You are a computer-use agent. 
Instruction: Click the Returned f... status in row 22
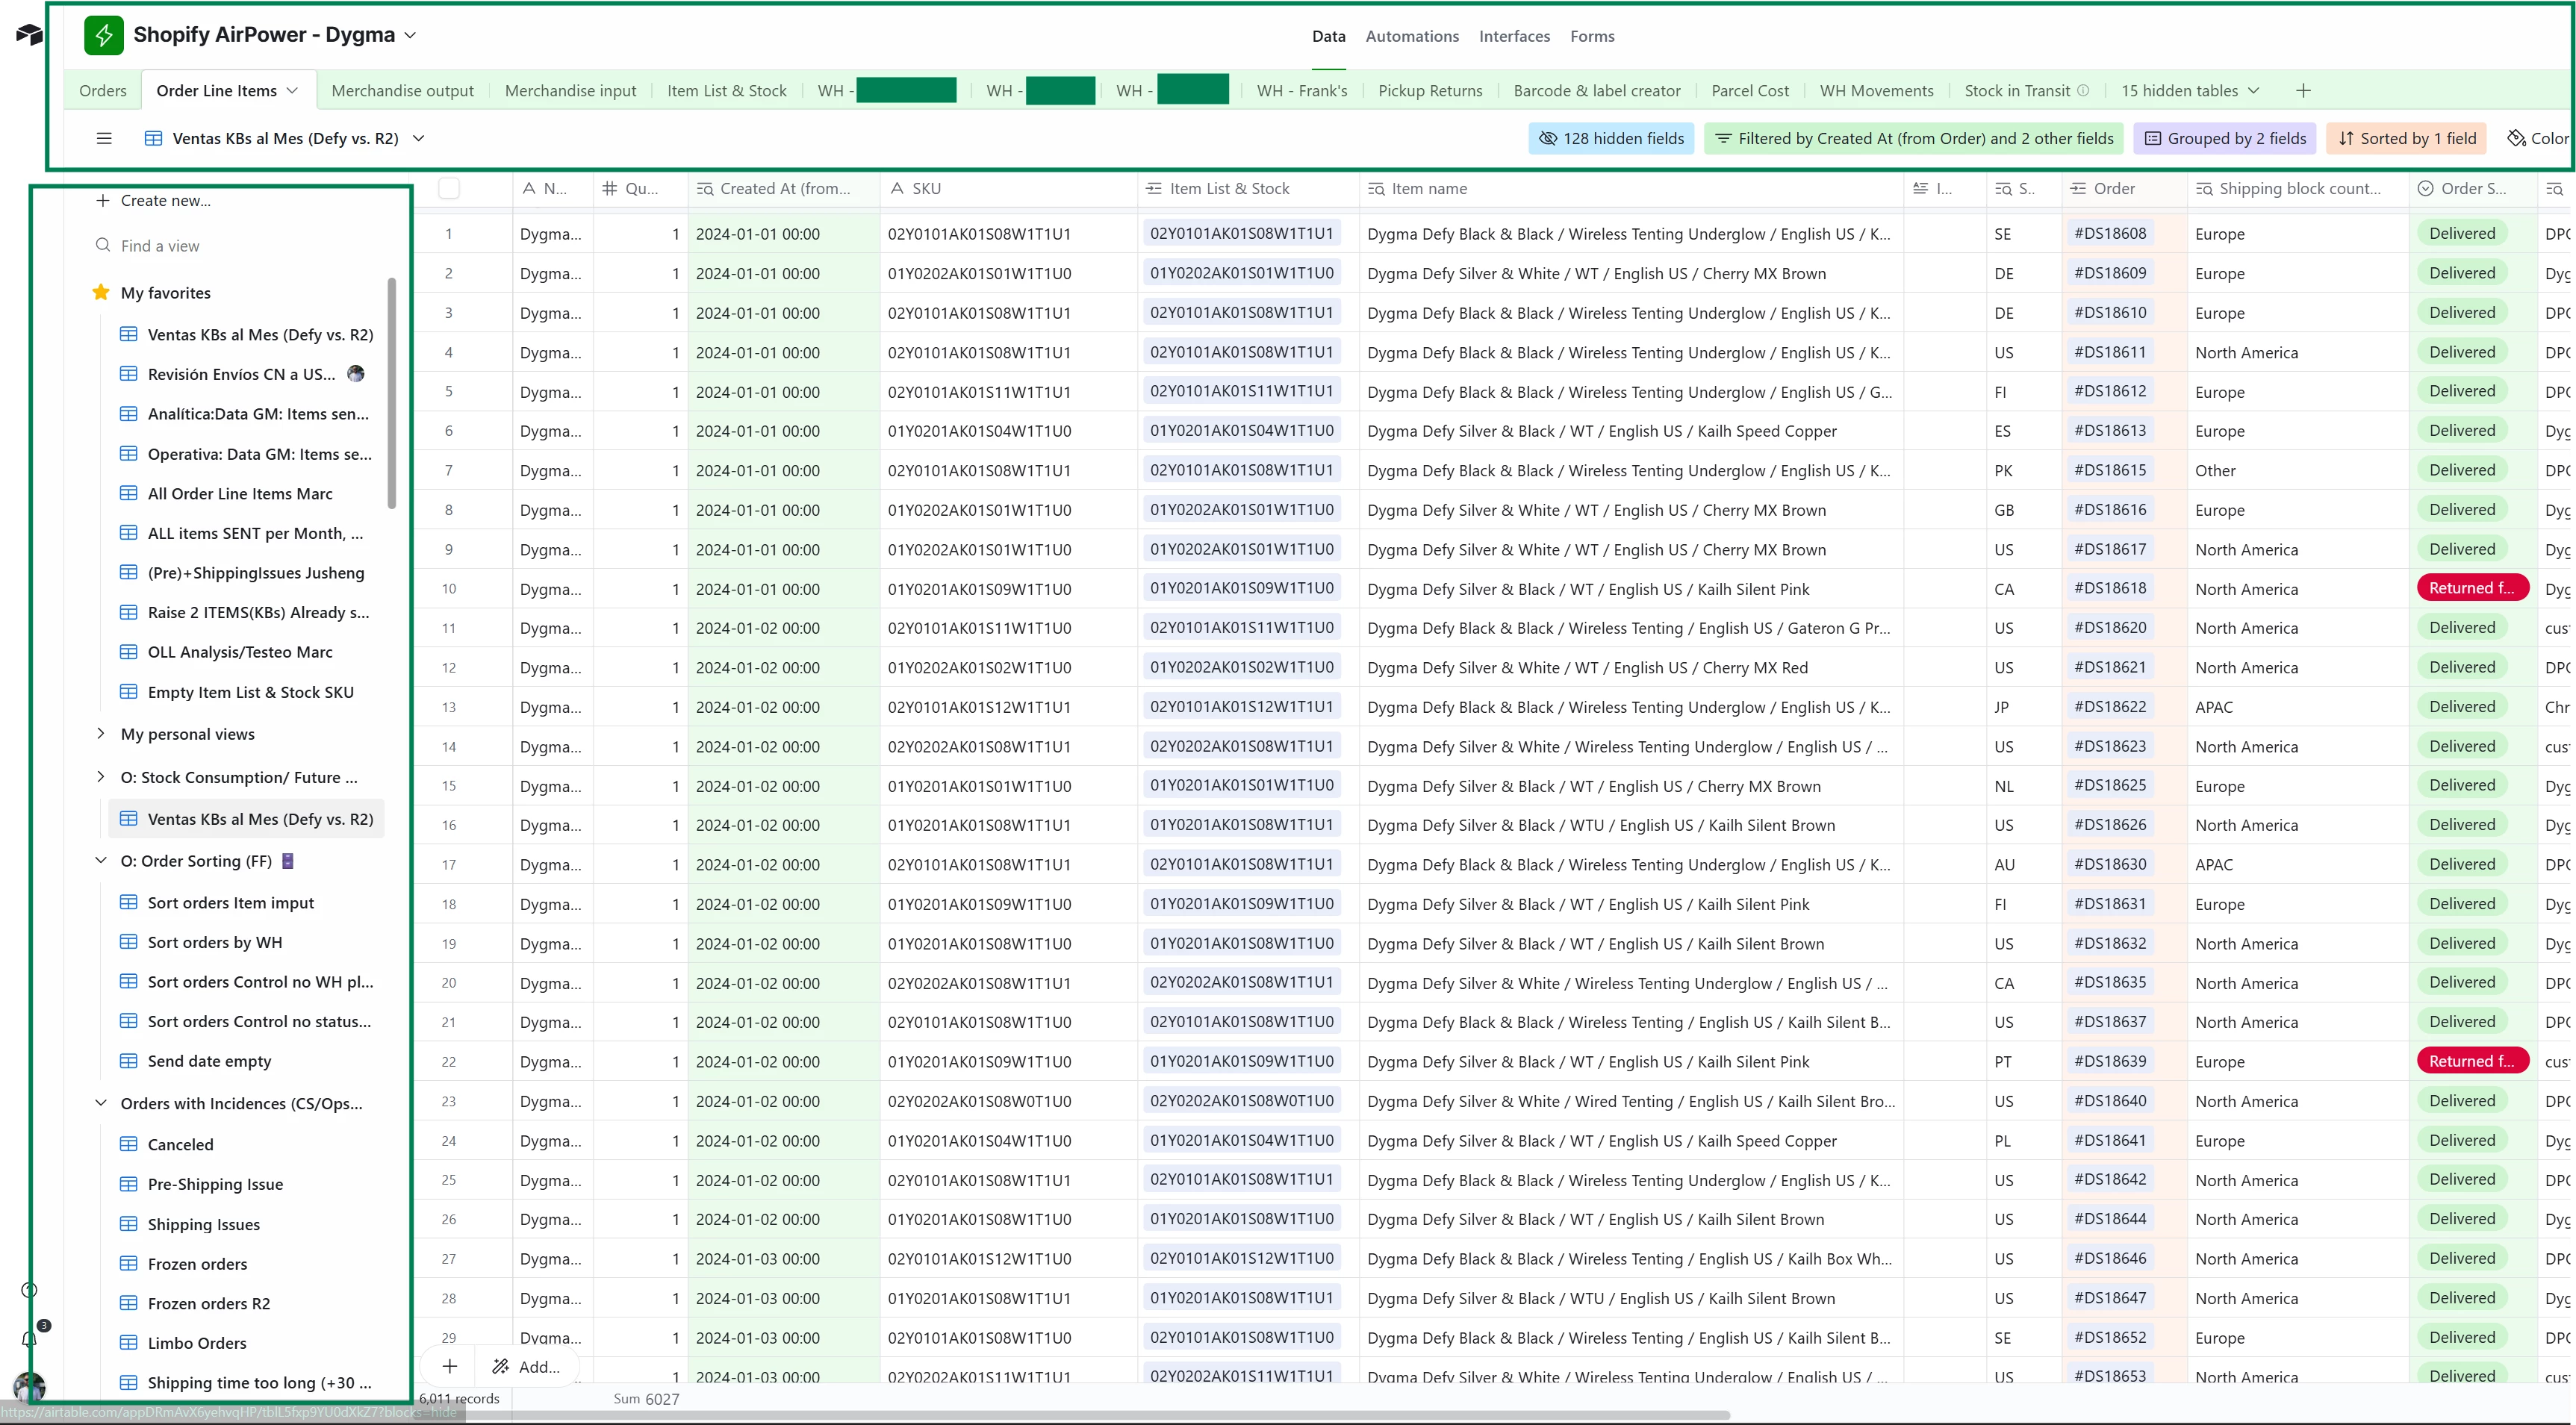point(2472,1061)
